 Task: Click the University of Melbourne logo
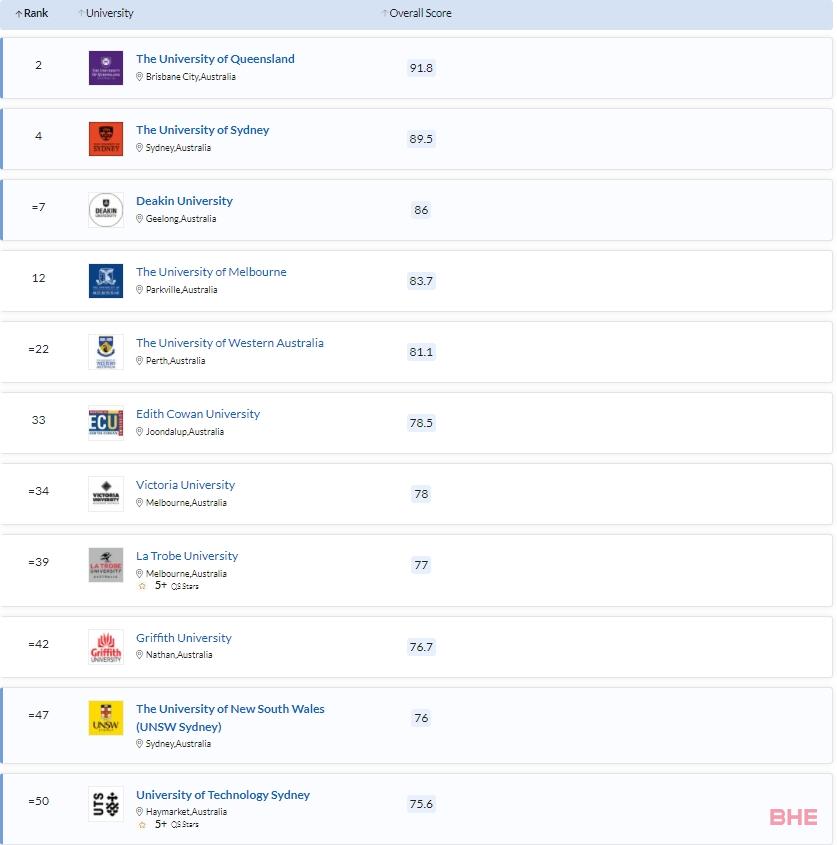(106, 281)
